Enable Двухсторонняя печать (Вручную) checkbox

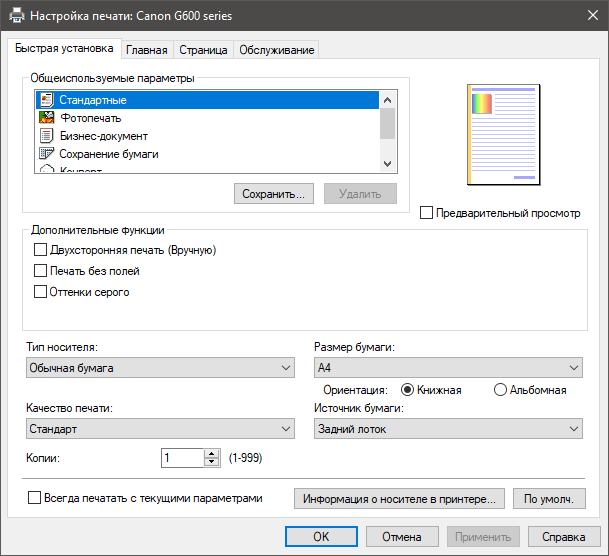(x=40, y=250)
